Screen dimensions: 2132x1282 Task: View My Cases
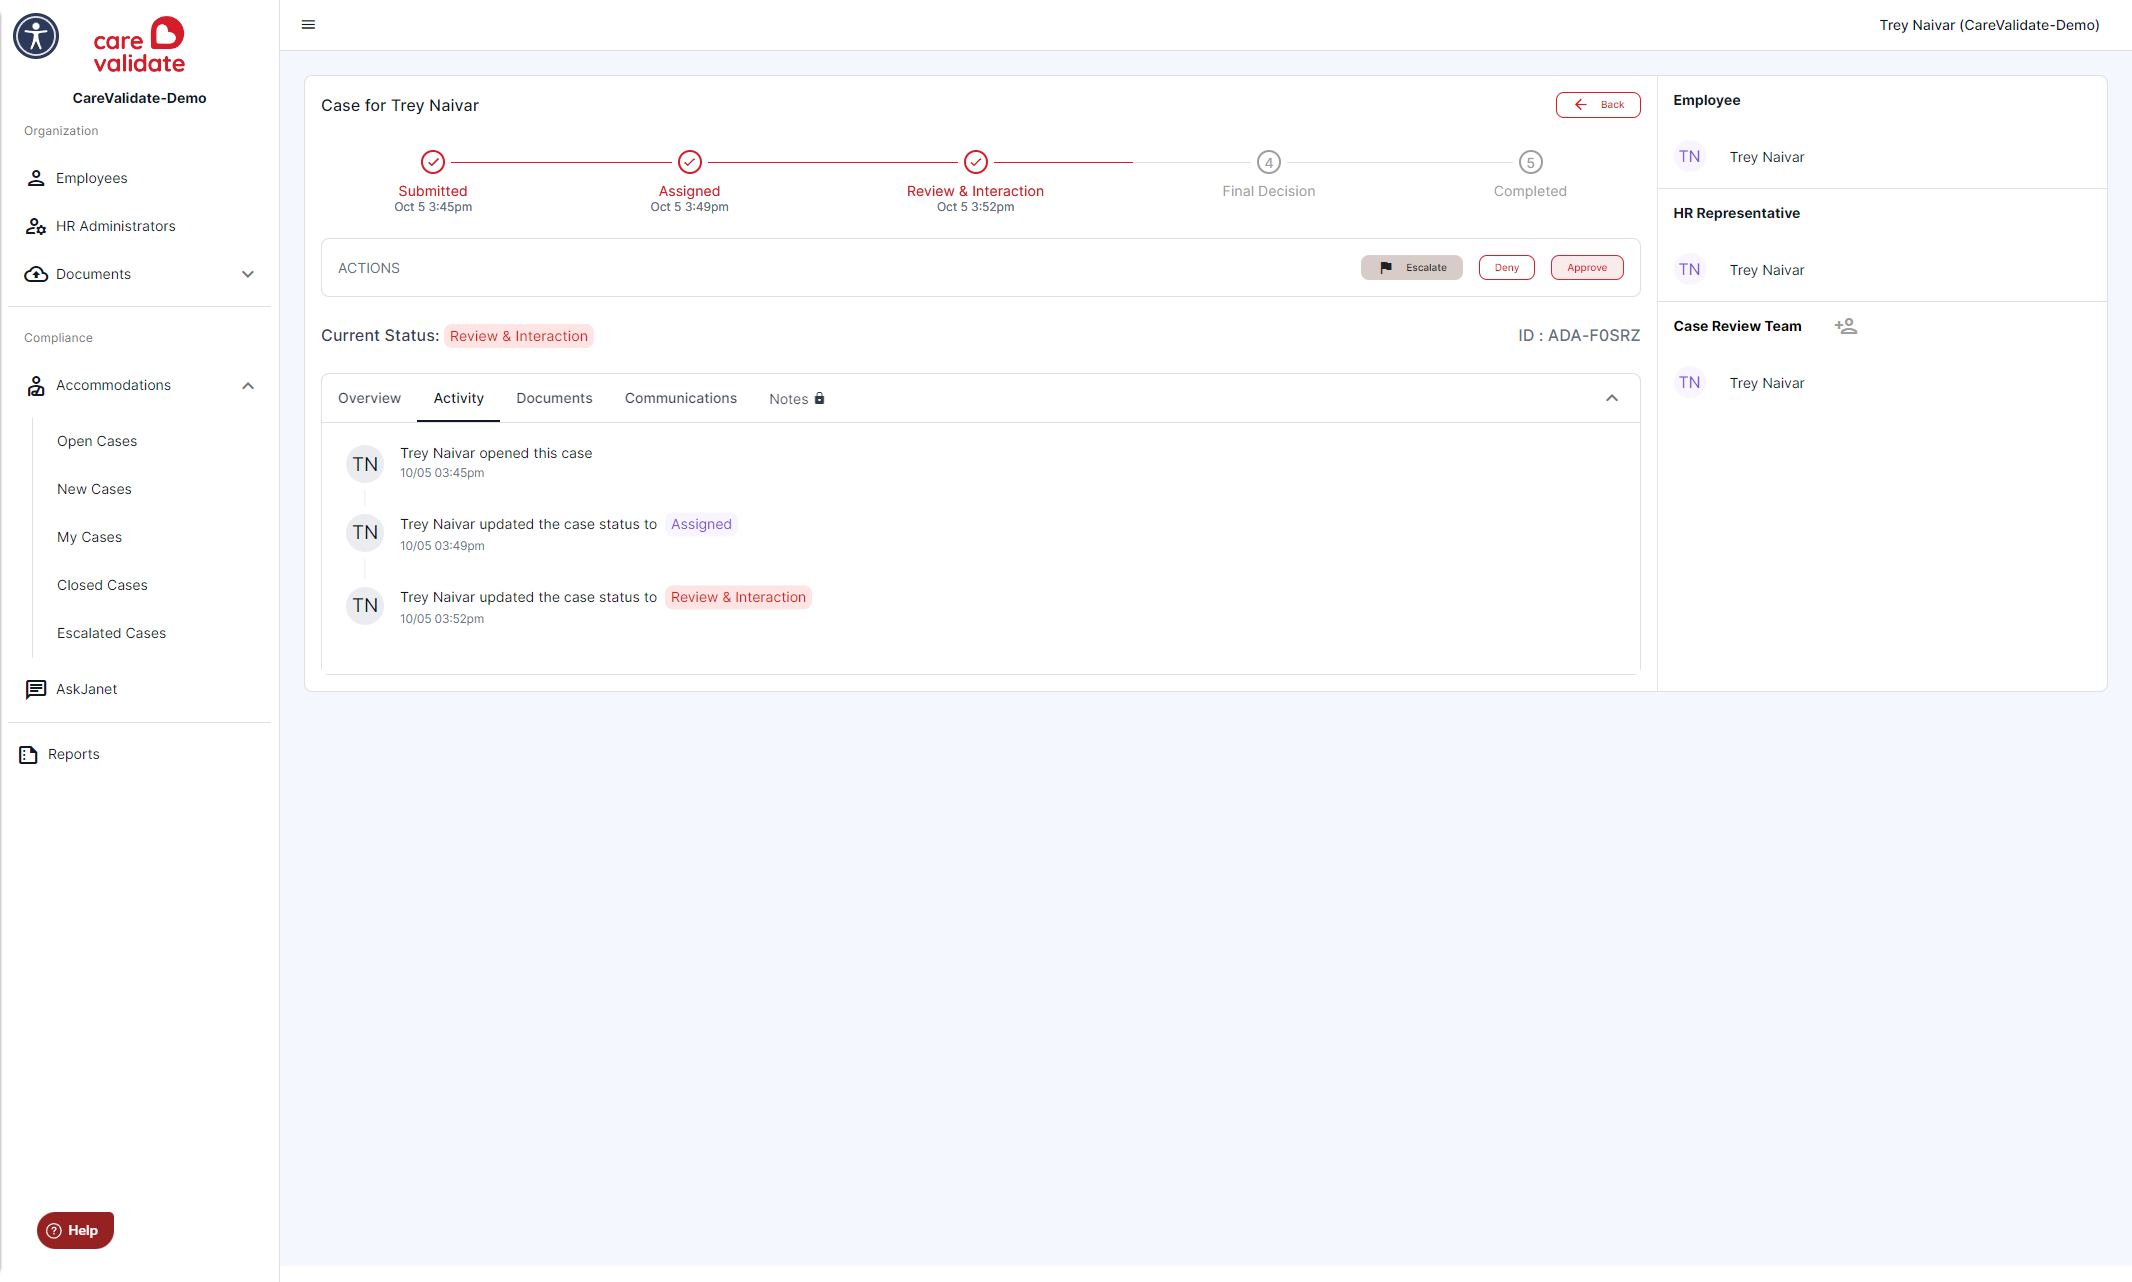[x=89, y=537]
